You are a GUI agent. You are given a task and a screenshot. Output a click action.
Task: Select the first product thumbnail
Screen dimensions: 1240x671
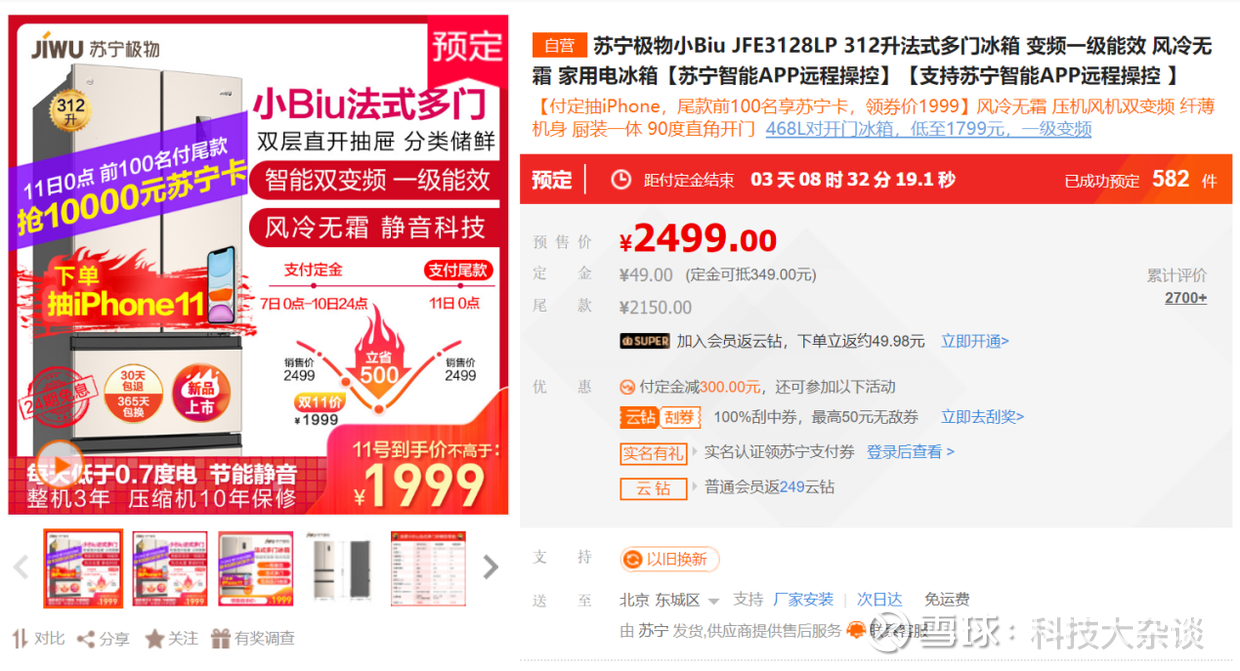point(83,568)
